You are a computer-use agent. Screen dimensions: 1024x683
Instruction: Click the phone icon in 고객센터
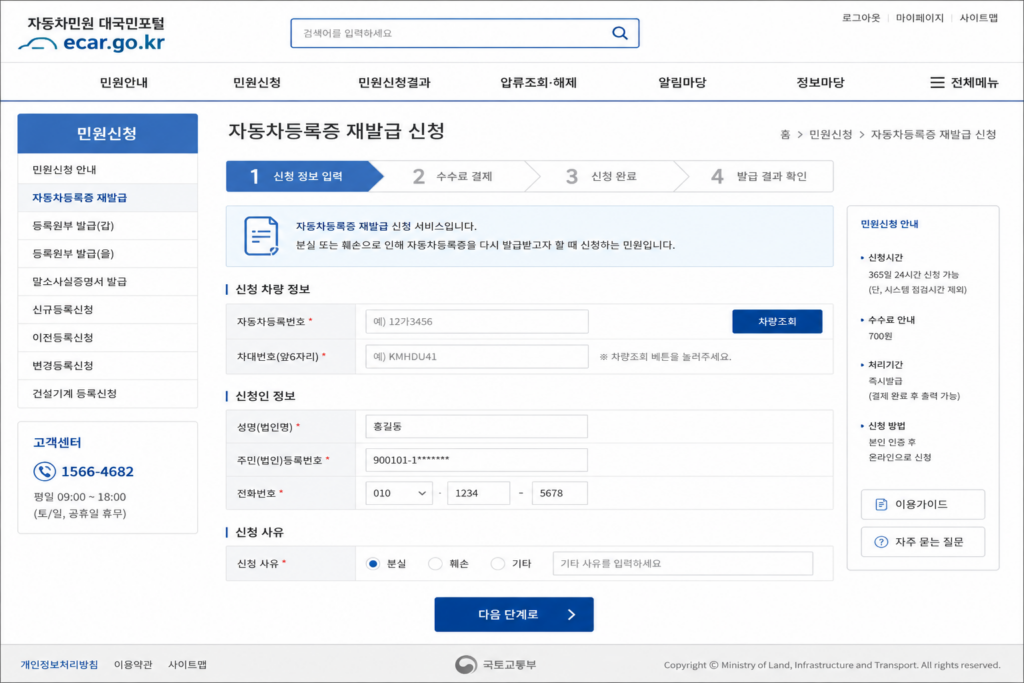tap(44, 471)
